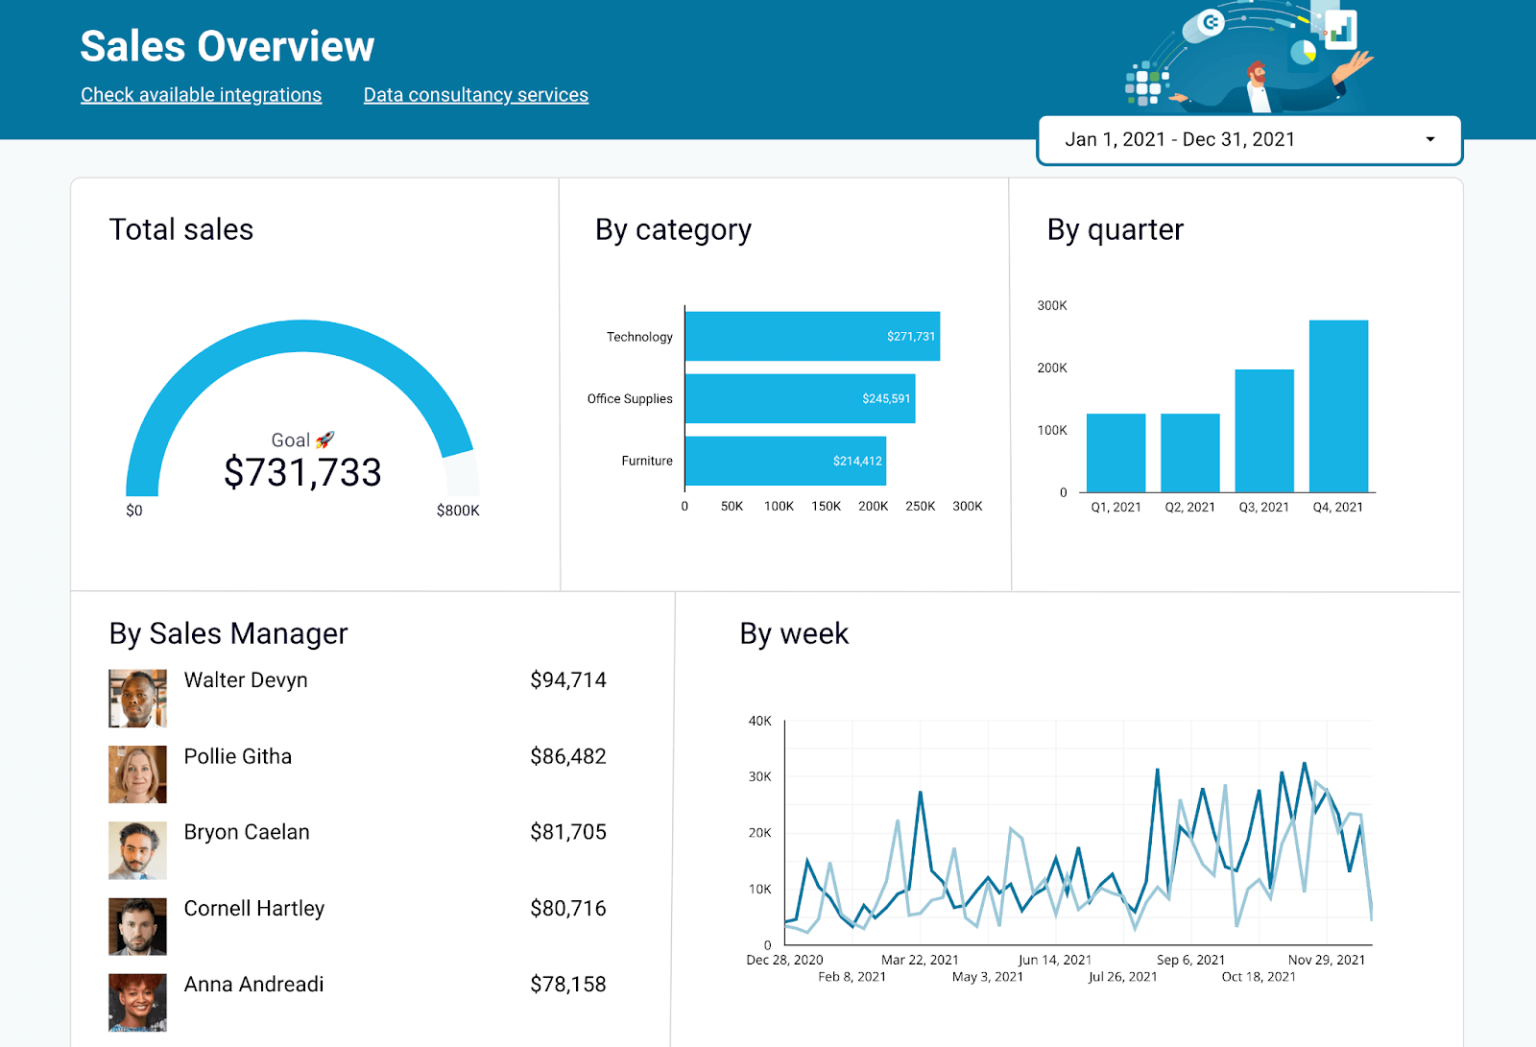Click the rocket icon next to Goal

click(323, 439)
